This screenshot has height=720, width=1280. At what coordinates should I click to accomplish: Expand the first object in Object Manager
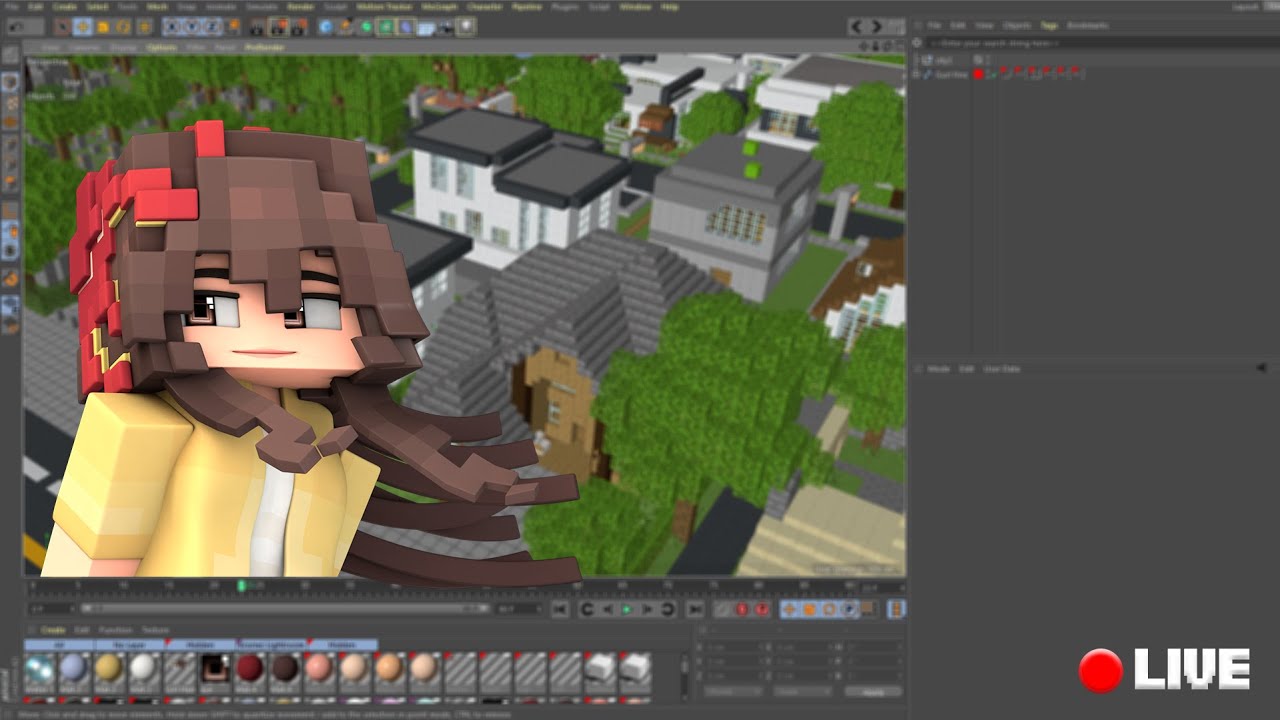(x=916, y=60)
